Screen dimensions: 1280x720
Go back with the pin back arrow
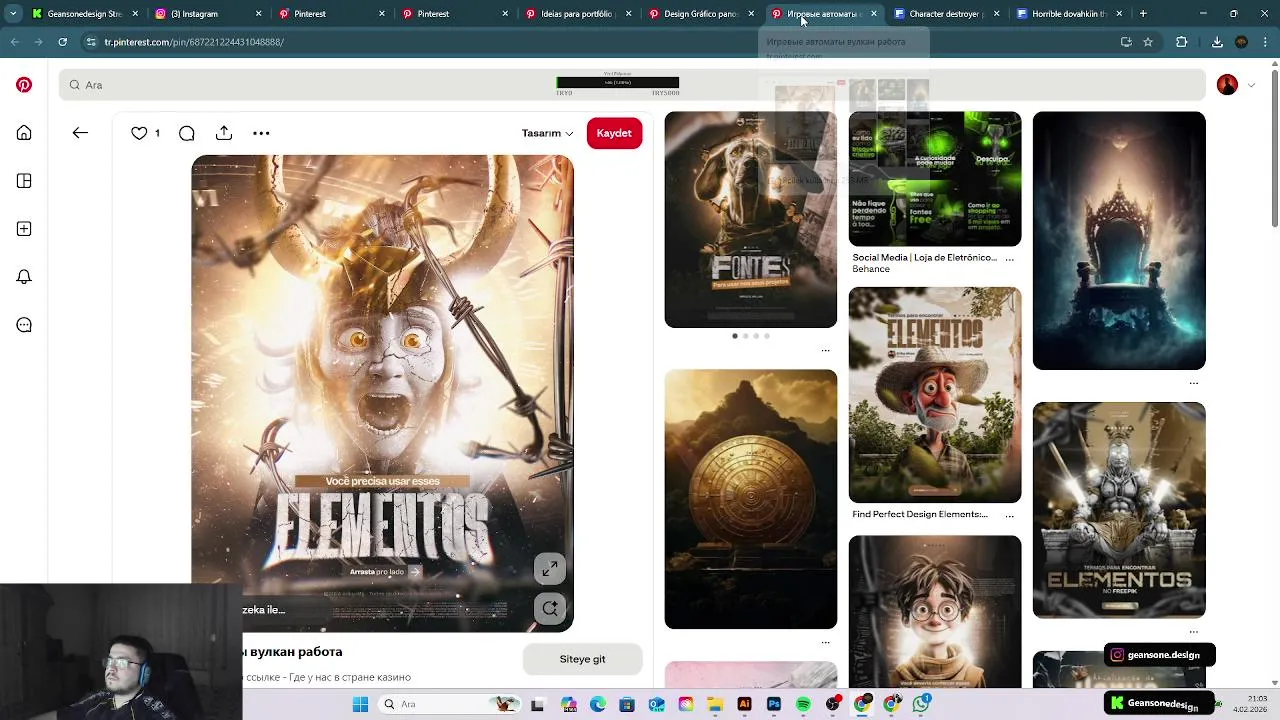[x=80, y=133]
